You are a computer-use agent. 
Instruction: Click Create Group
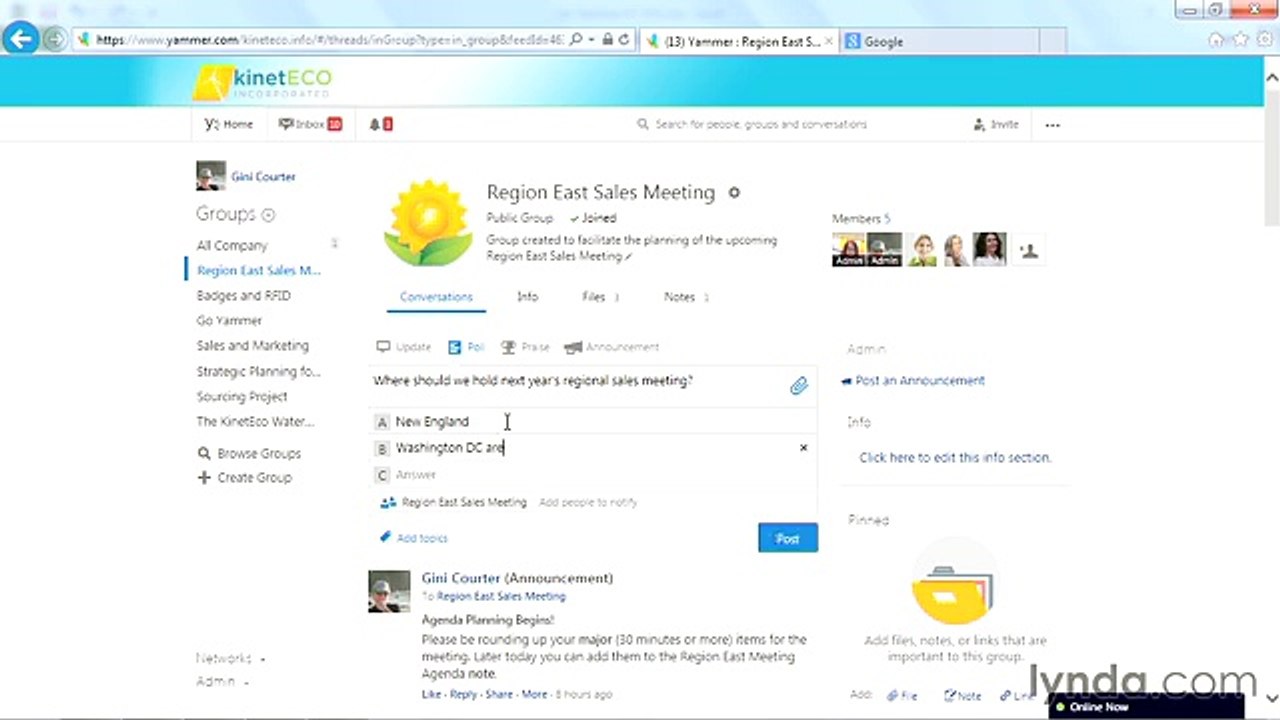(245, 478)
